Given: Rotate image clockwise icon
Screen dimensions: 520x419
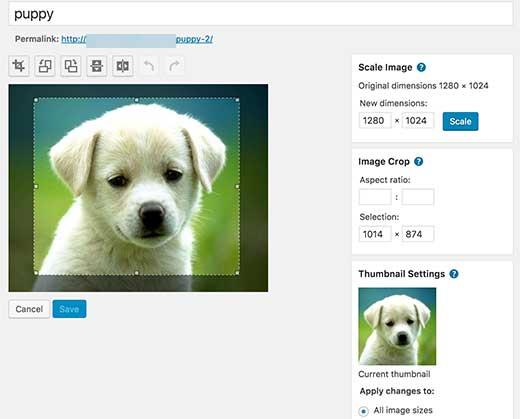Looking at the screenshot, I should [x=71, y=66].
